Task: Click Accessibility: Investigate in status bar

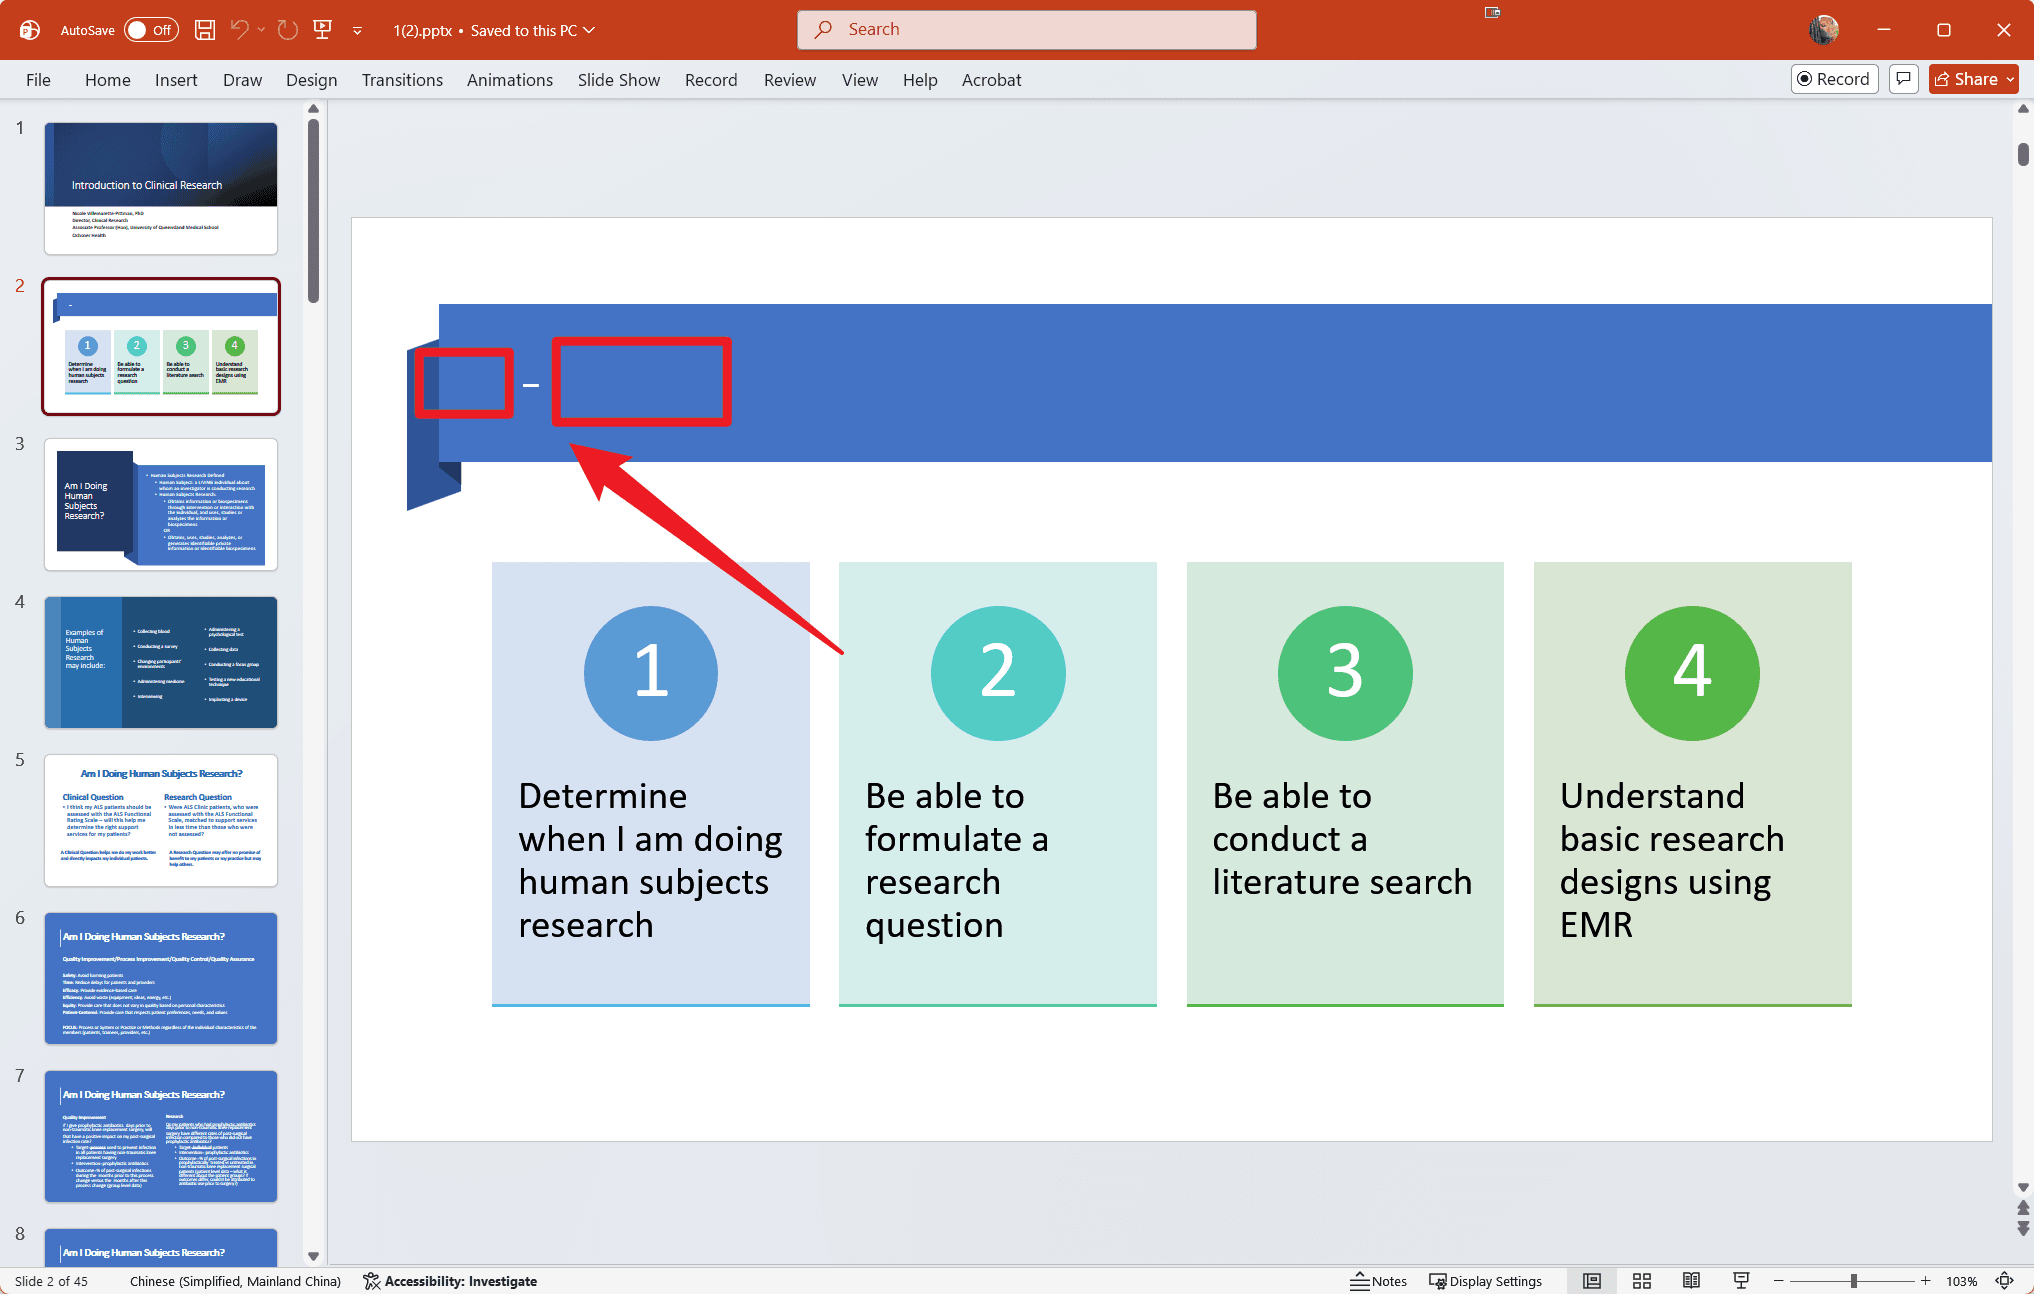Action: pyautogui.click(x=450, y=1281)
